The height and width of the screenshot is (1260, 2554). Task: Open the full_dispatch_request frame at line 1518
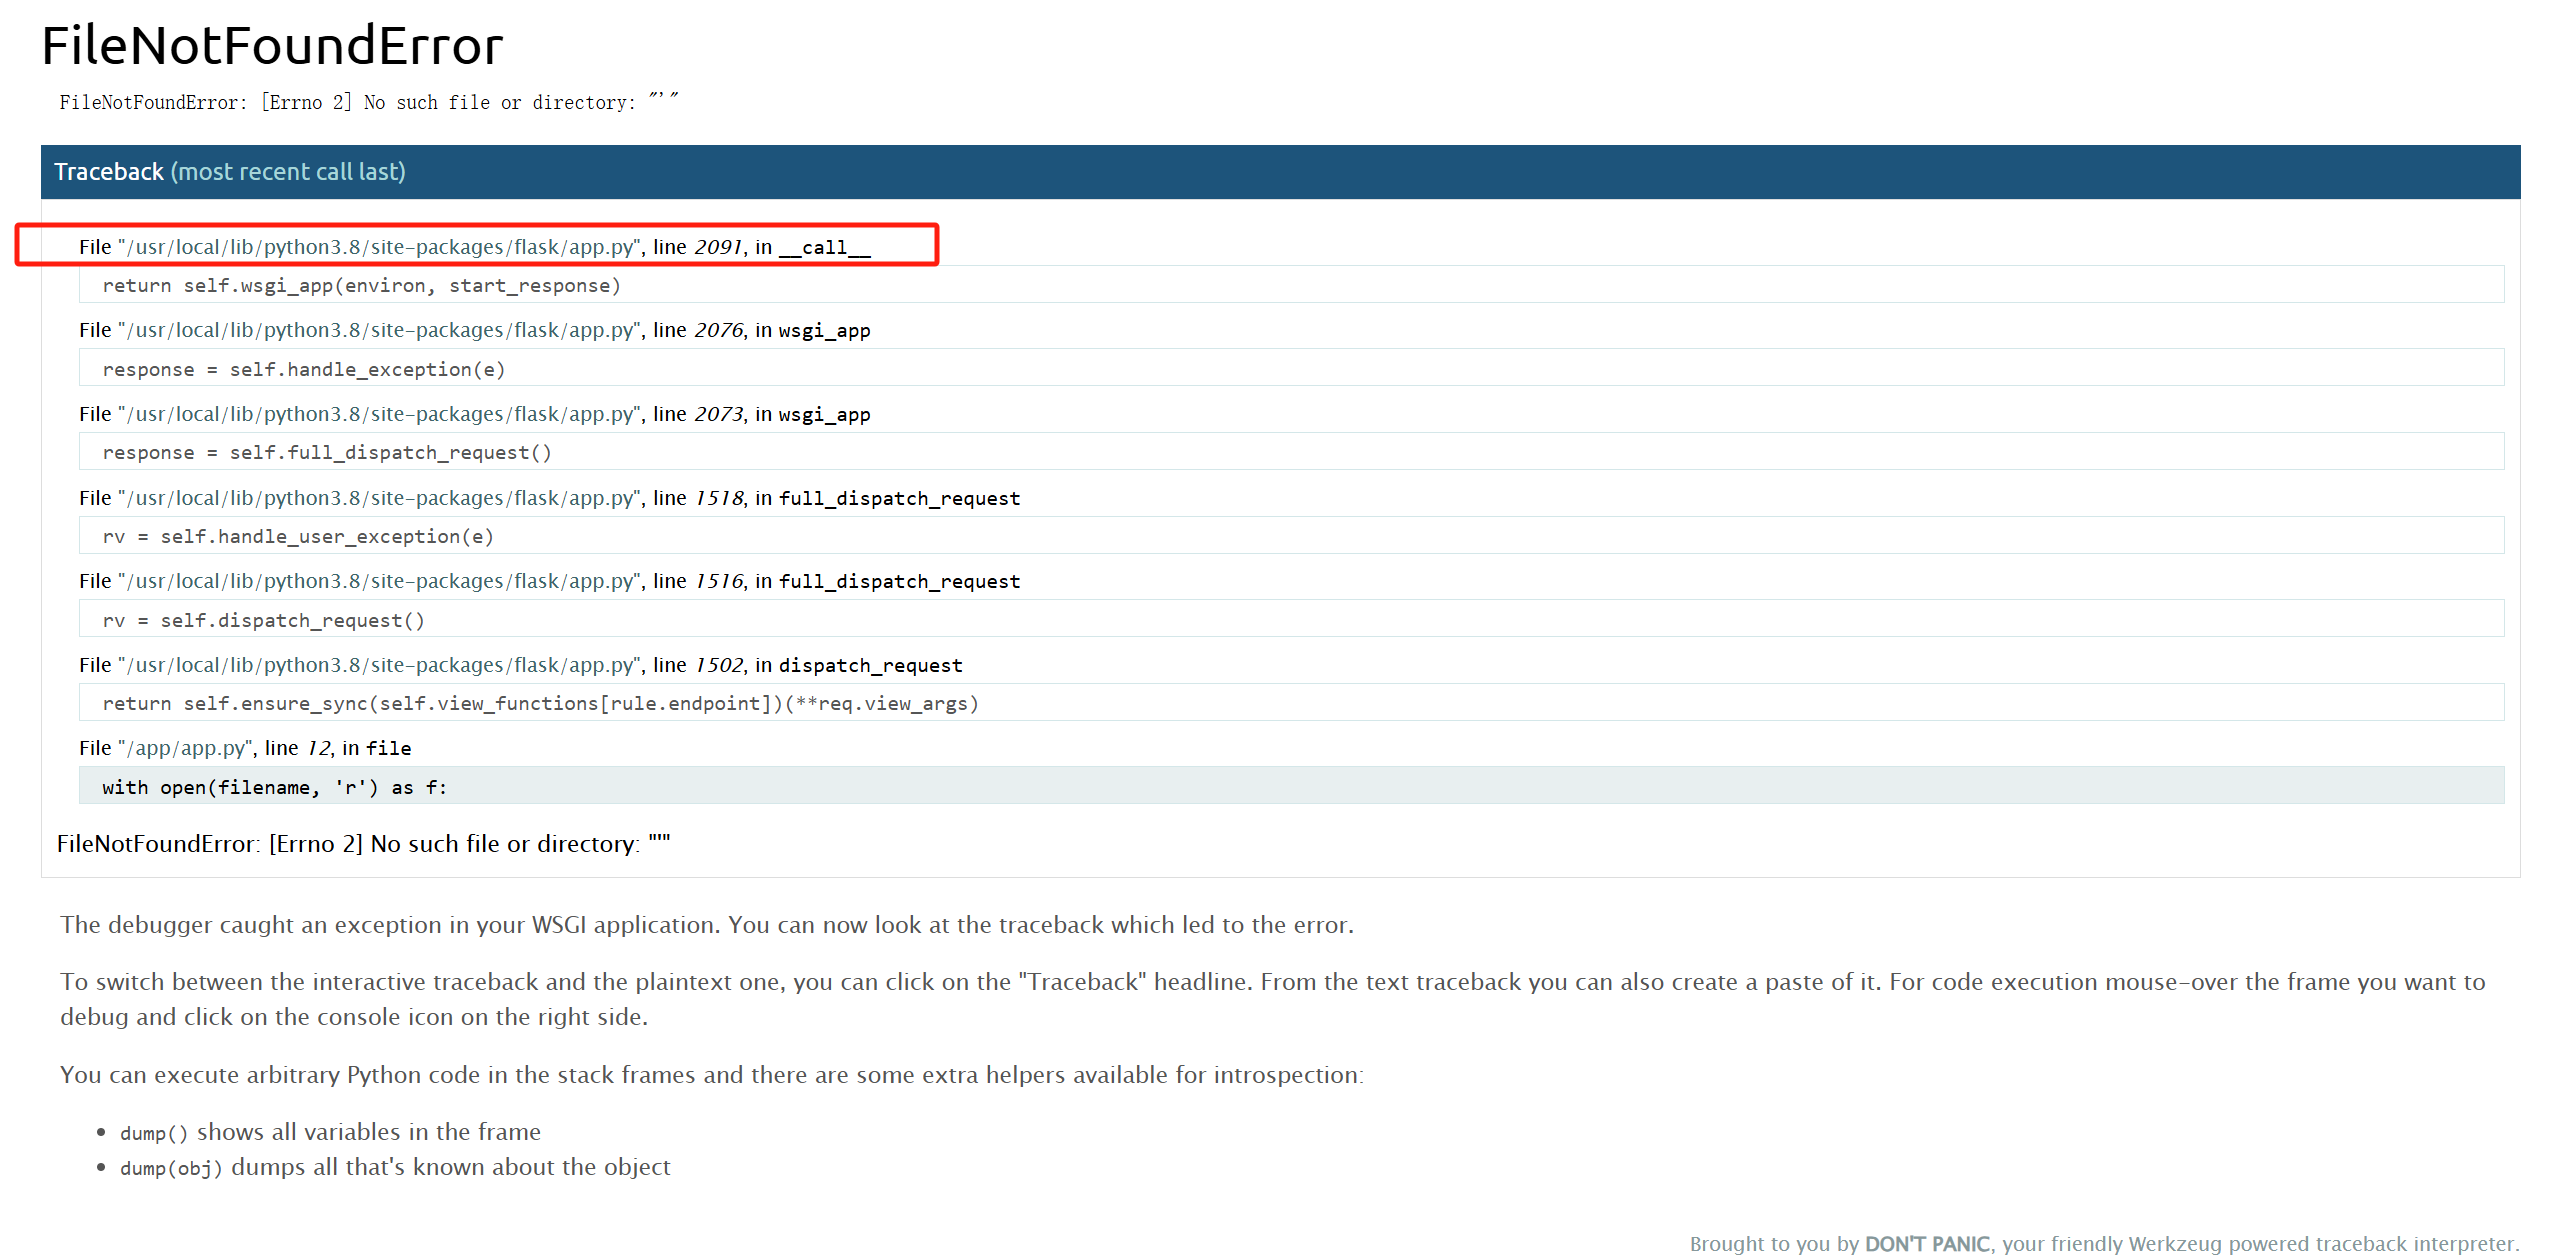point(549,498)
